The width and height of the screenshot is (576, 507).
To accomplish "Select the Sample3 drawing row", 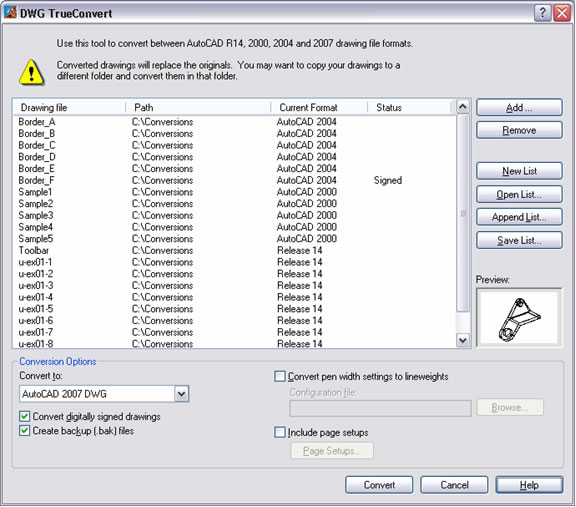I will coord(235,215).
